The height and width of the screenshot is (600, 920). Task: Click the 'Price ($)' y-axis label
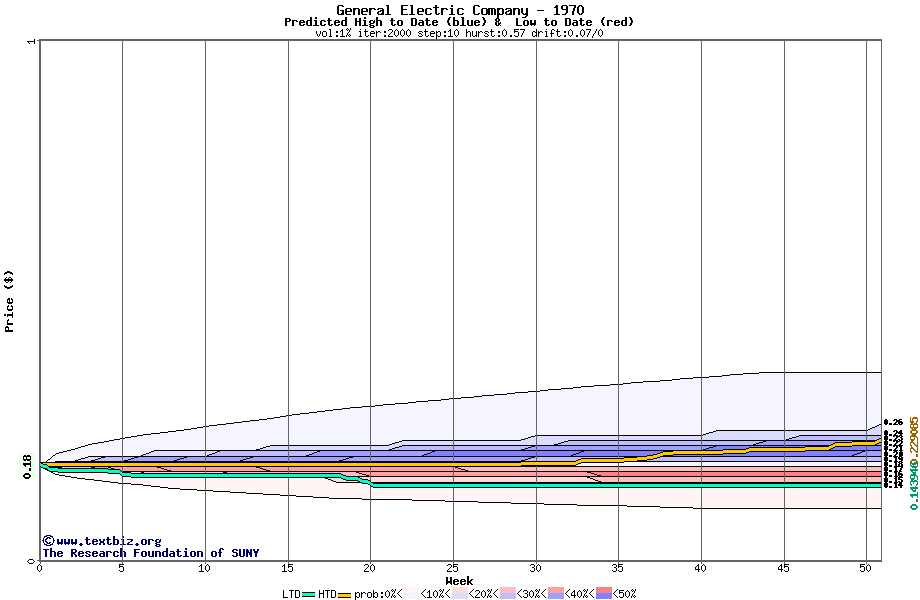click(x=9, y=301)
